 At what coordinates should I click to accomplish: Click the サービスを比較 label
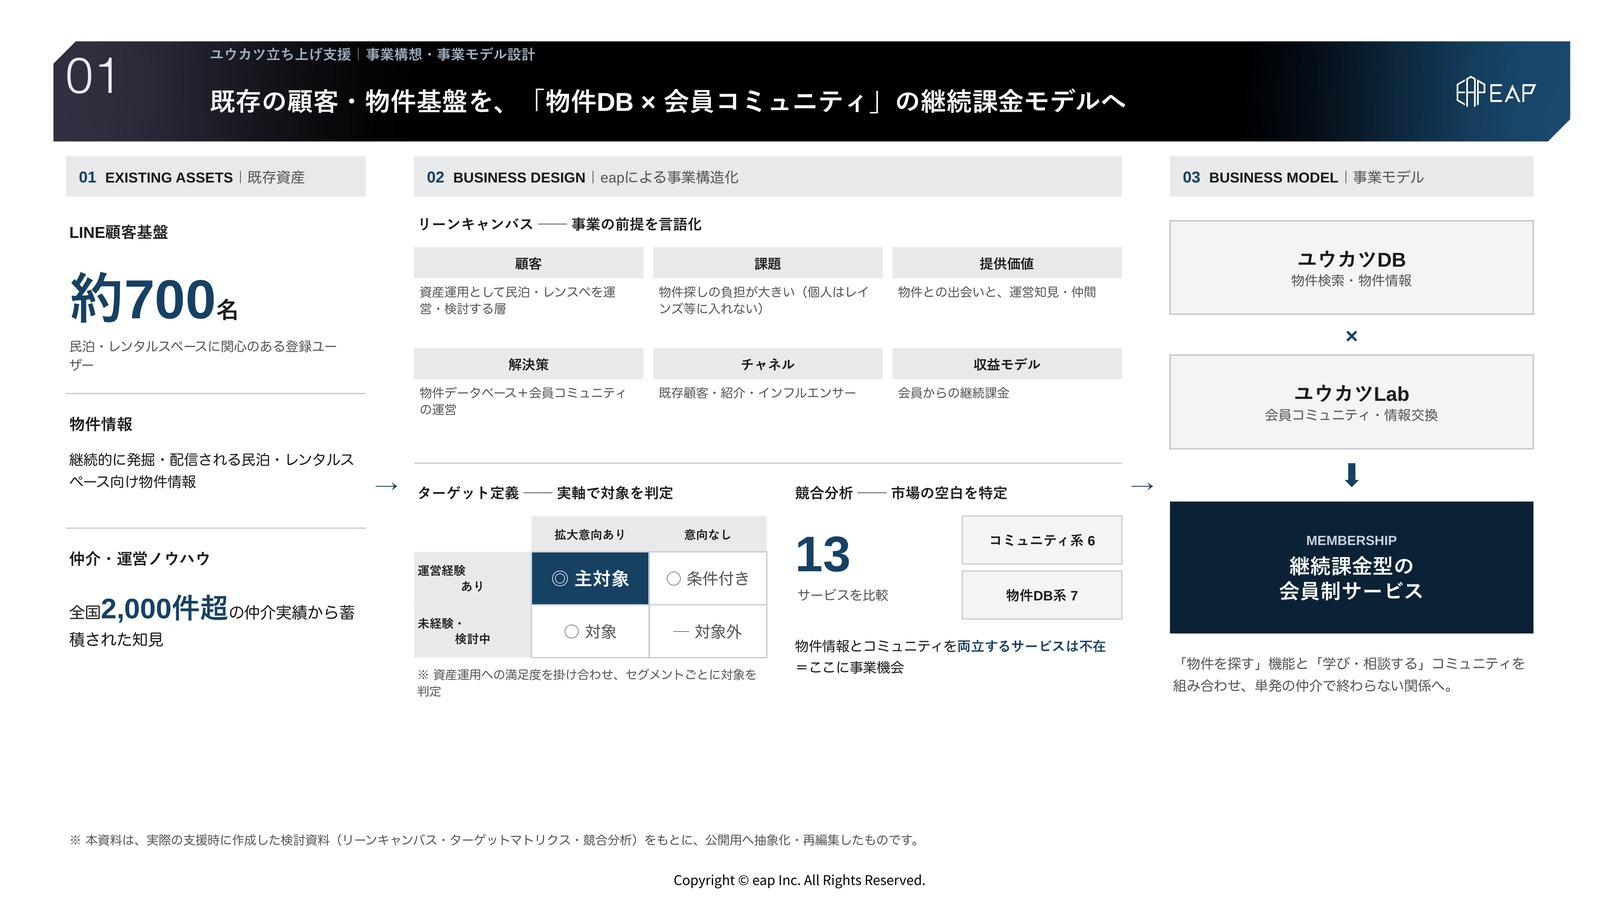coord(843,595)
